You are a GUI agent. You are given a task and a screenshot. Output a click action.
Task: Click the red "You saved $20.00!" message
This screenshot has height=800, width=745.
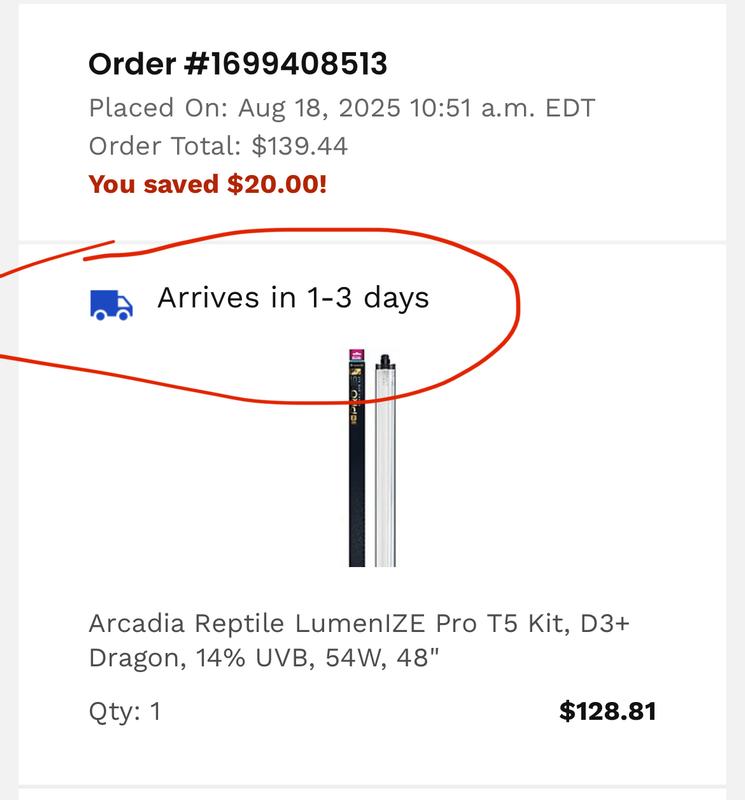click(x=208, y=185)
